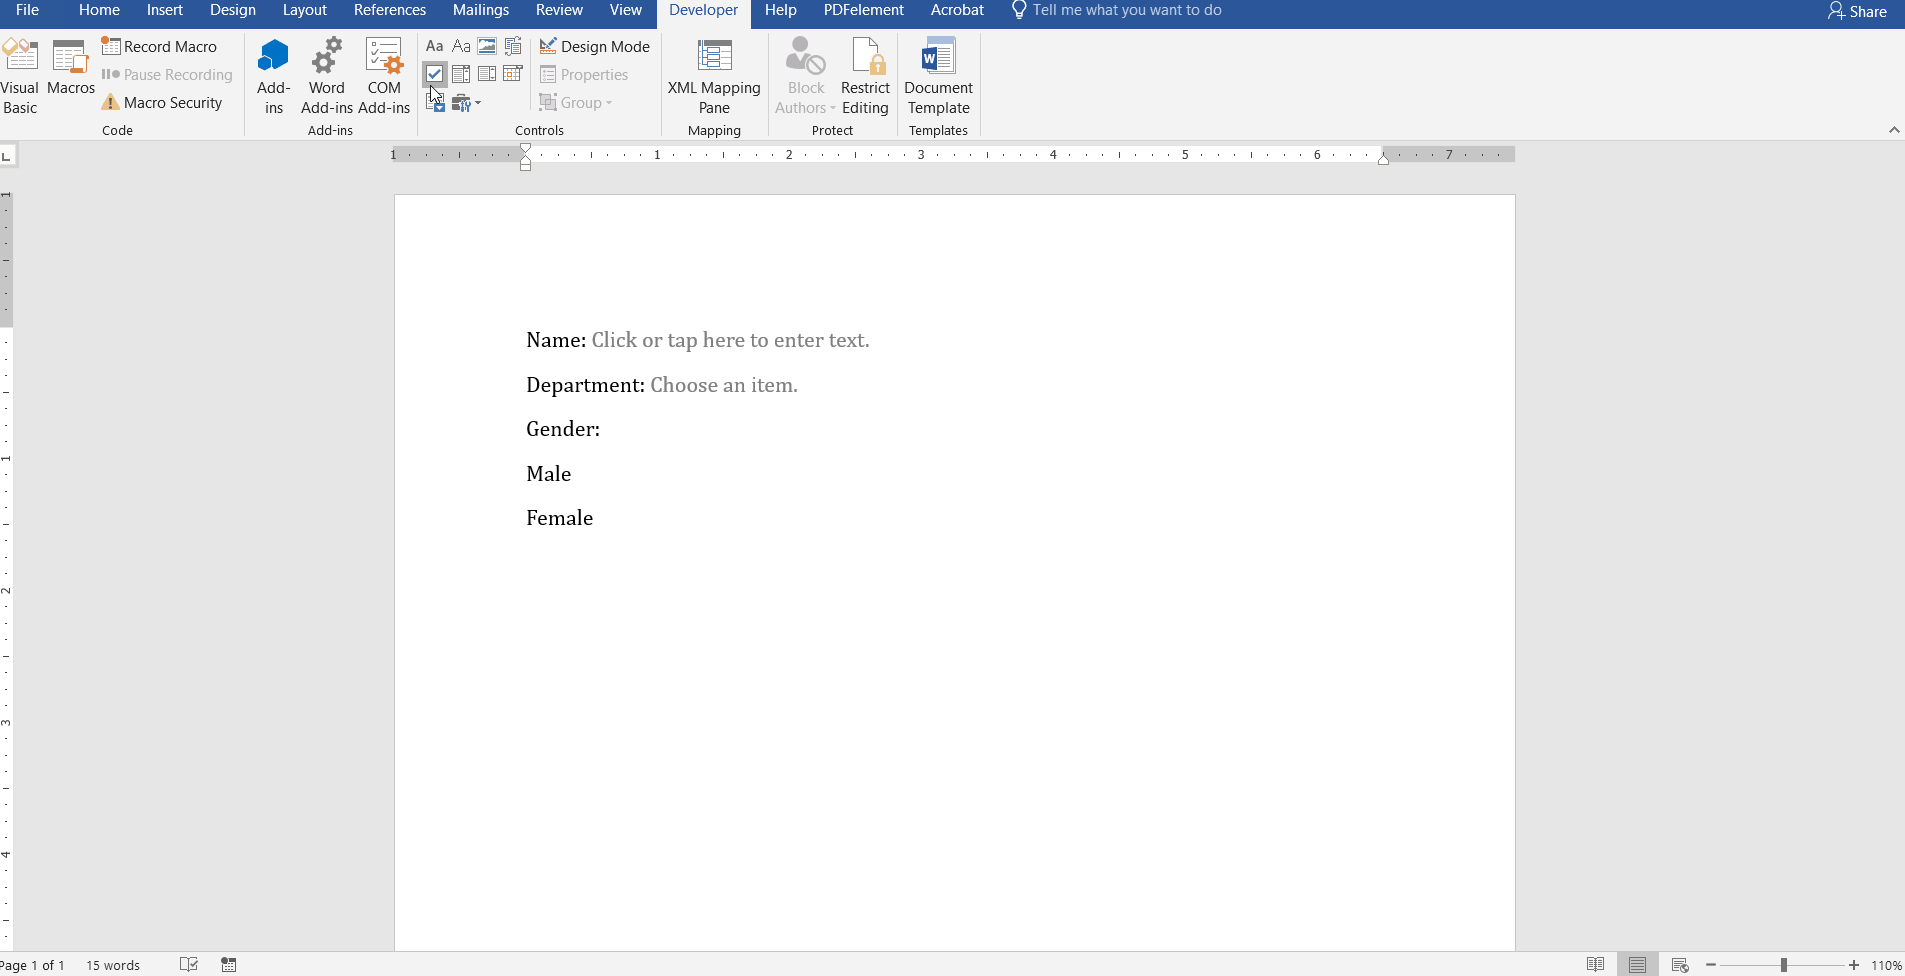Screen dimensions: 1905x976
Task: Switch to the Home tab
Action: (99, 10)
